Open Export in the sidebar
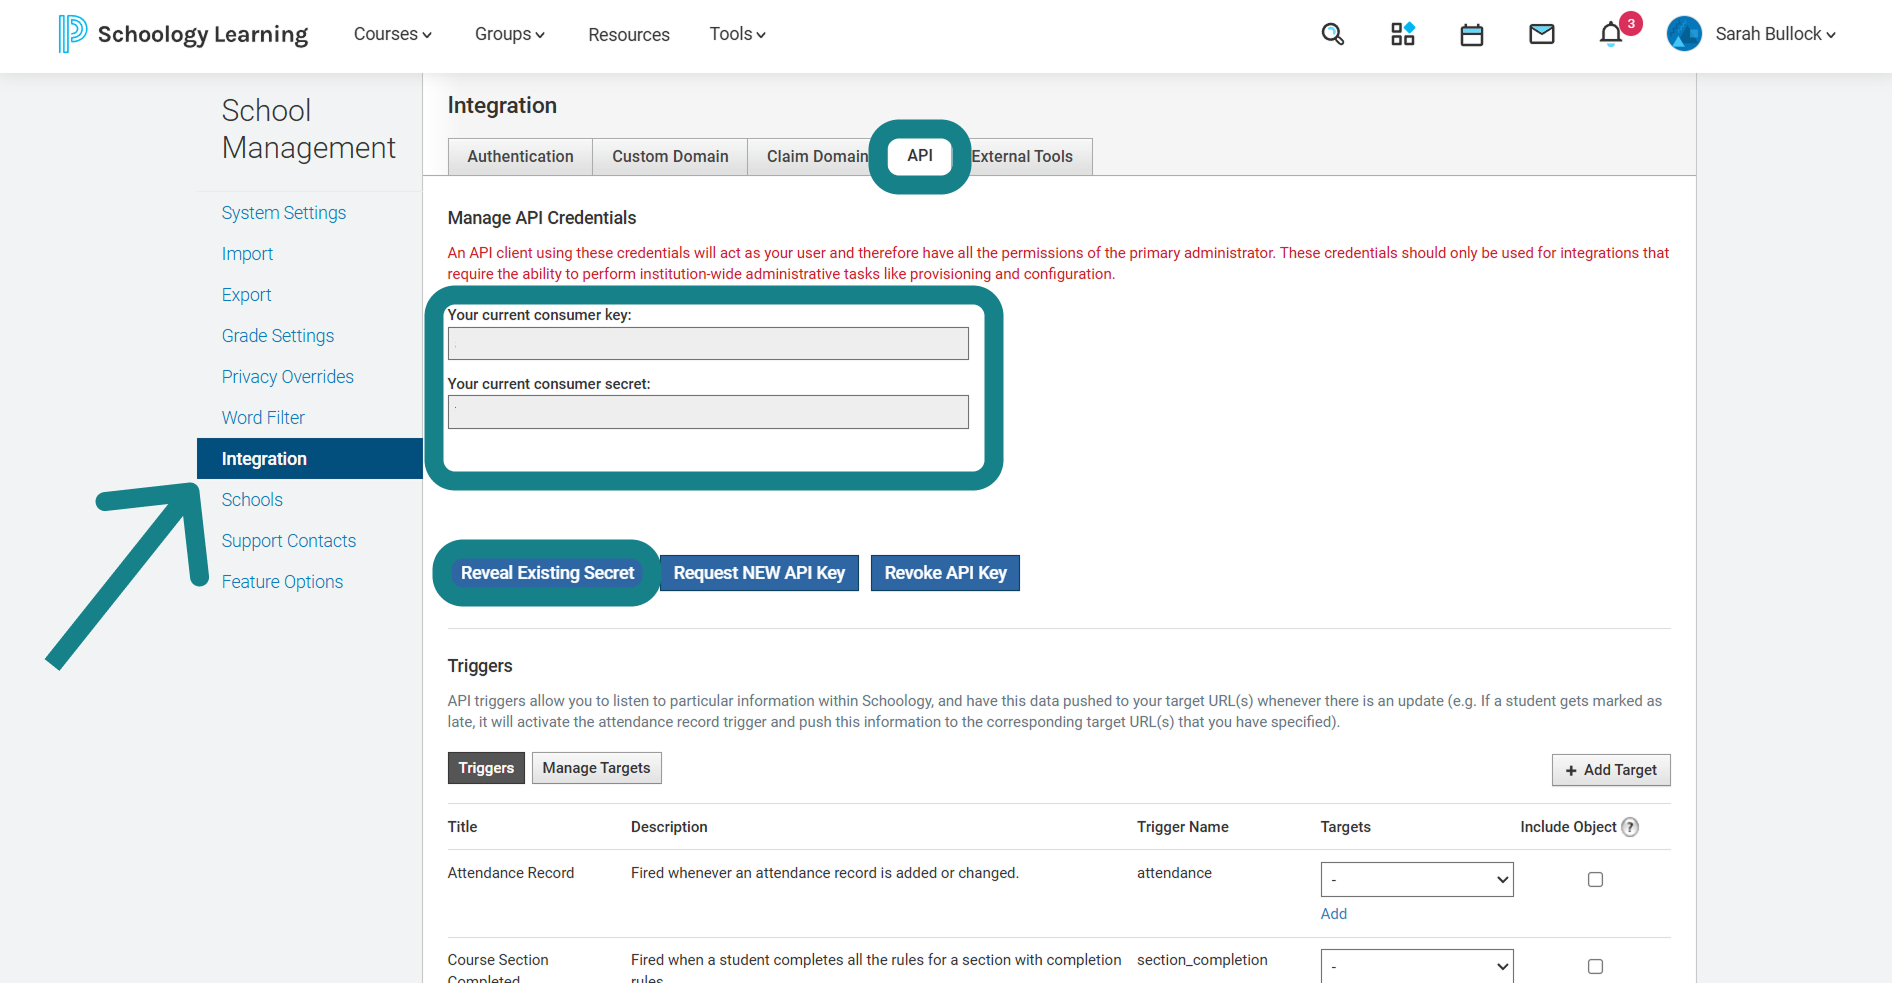This screenshot has width=1892, height=983. (246, 295)
